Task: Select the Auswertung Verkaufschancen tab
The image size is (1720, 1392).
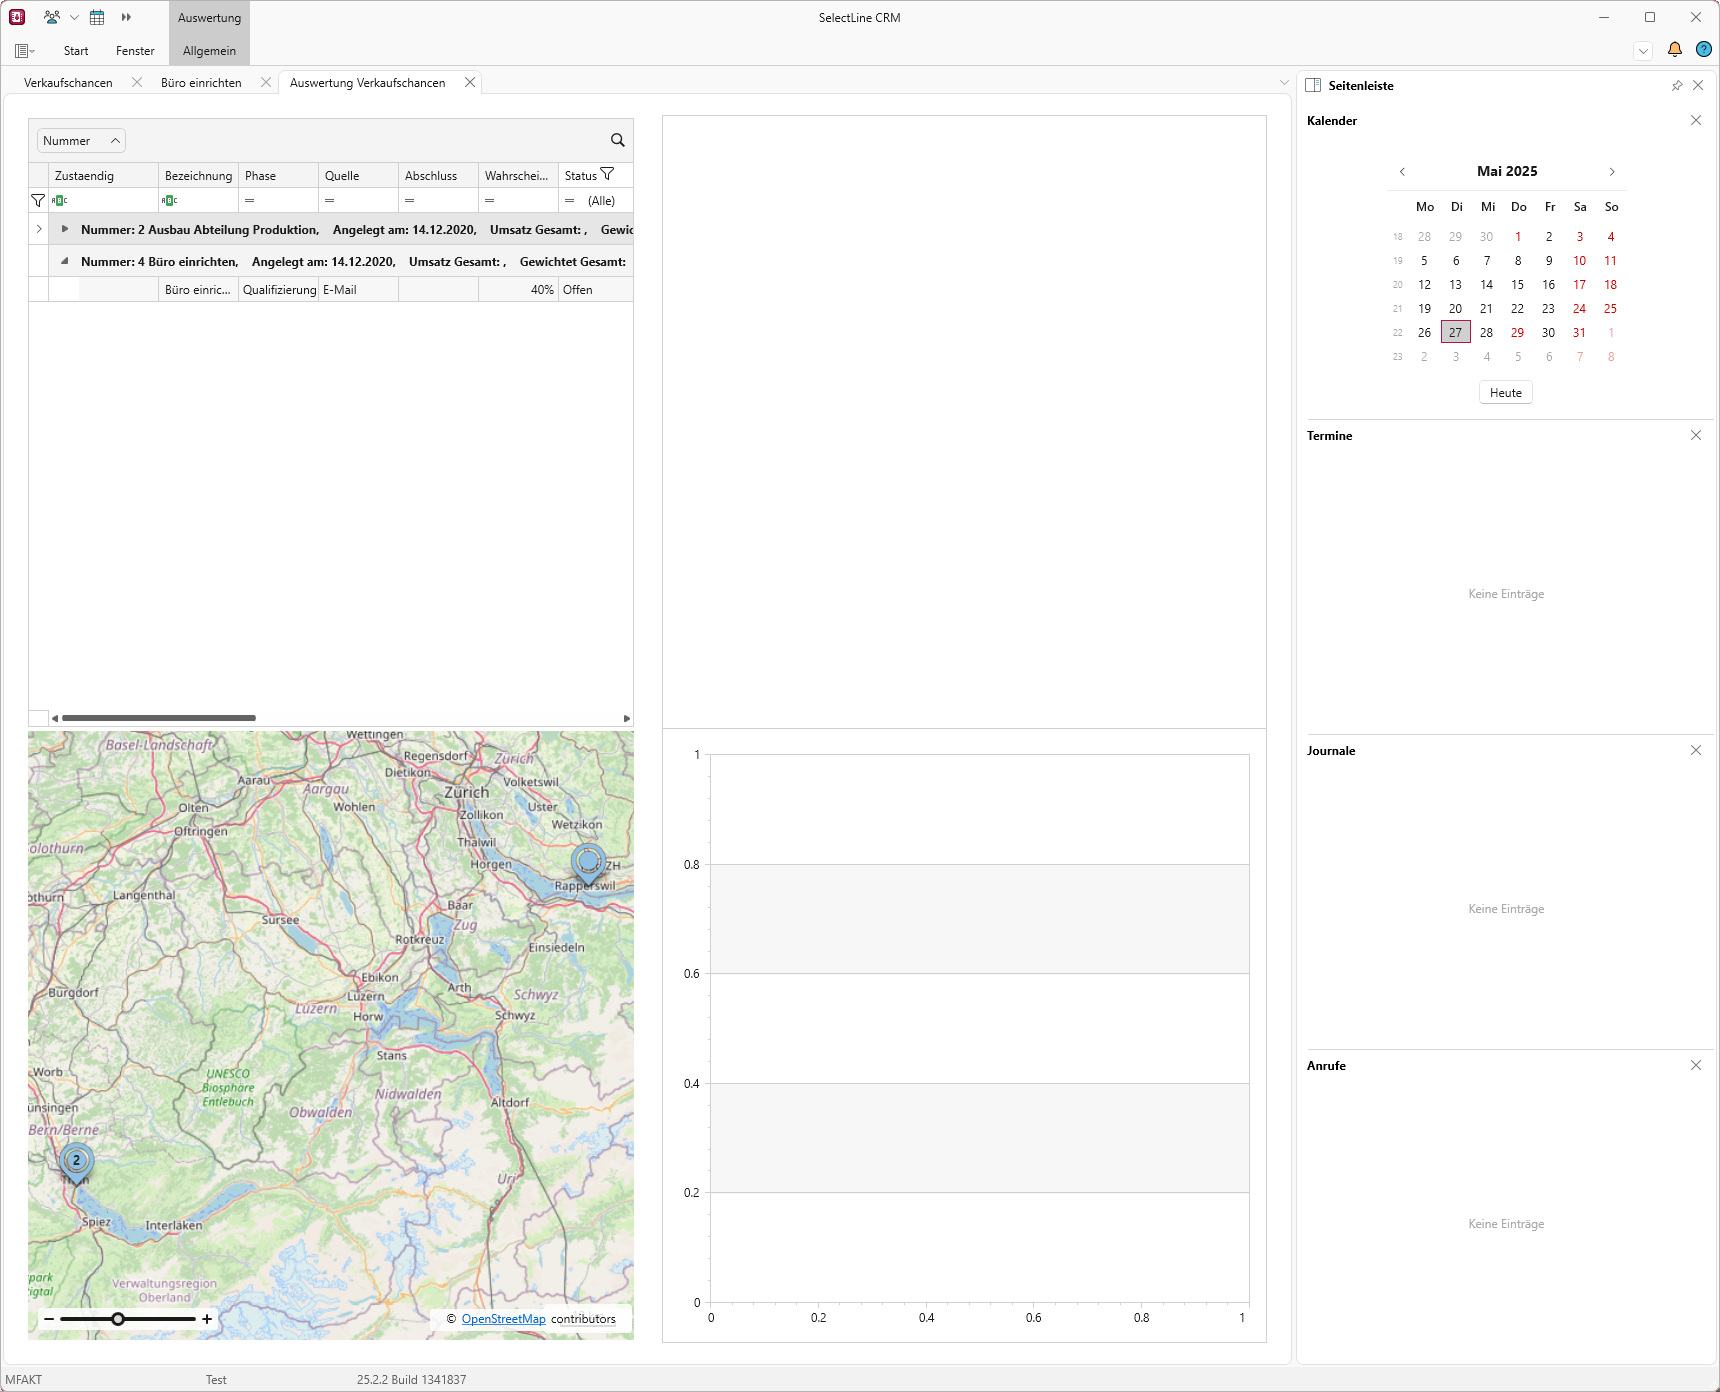Action: point(367,83)
